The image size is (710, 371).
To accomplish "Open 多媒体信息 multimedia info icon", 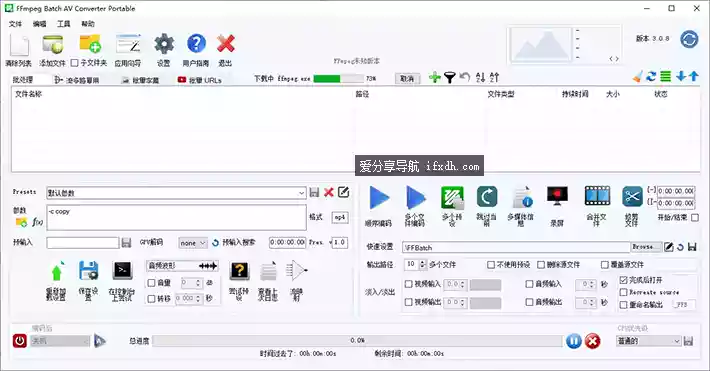I will coord(522,198).
